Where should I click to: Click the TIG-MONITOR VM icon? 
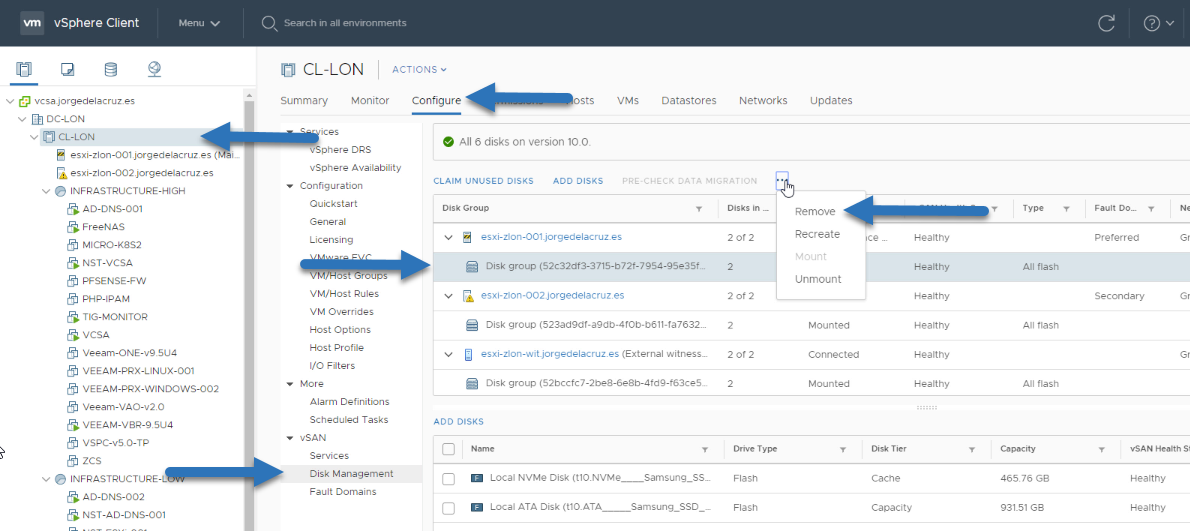74,317
